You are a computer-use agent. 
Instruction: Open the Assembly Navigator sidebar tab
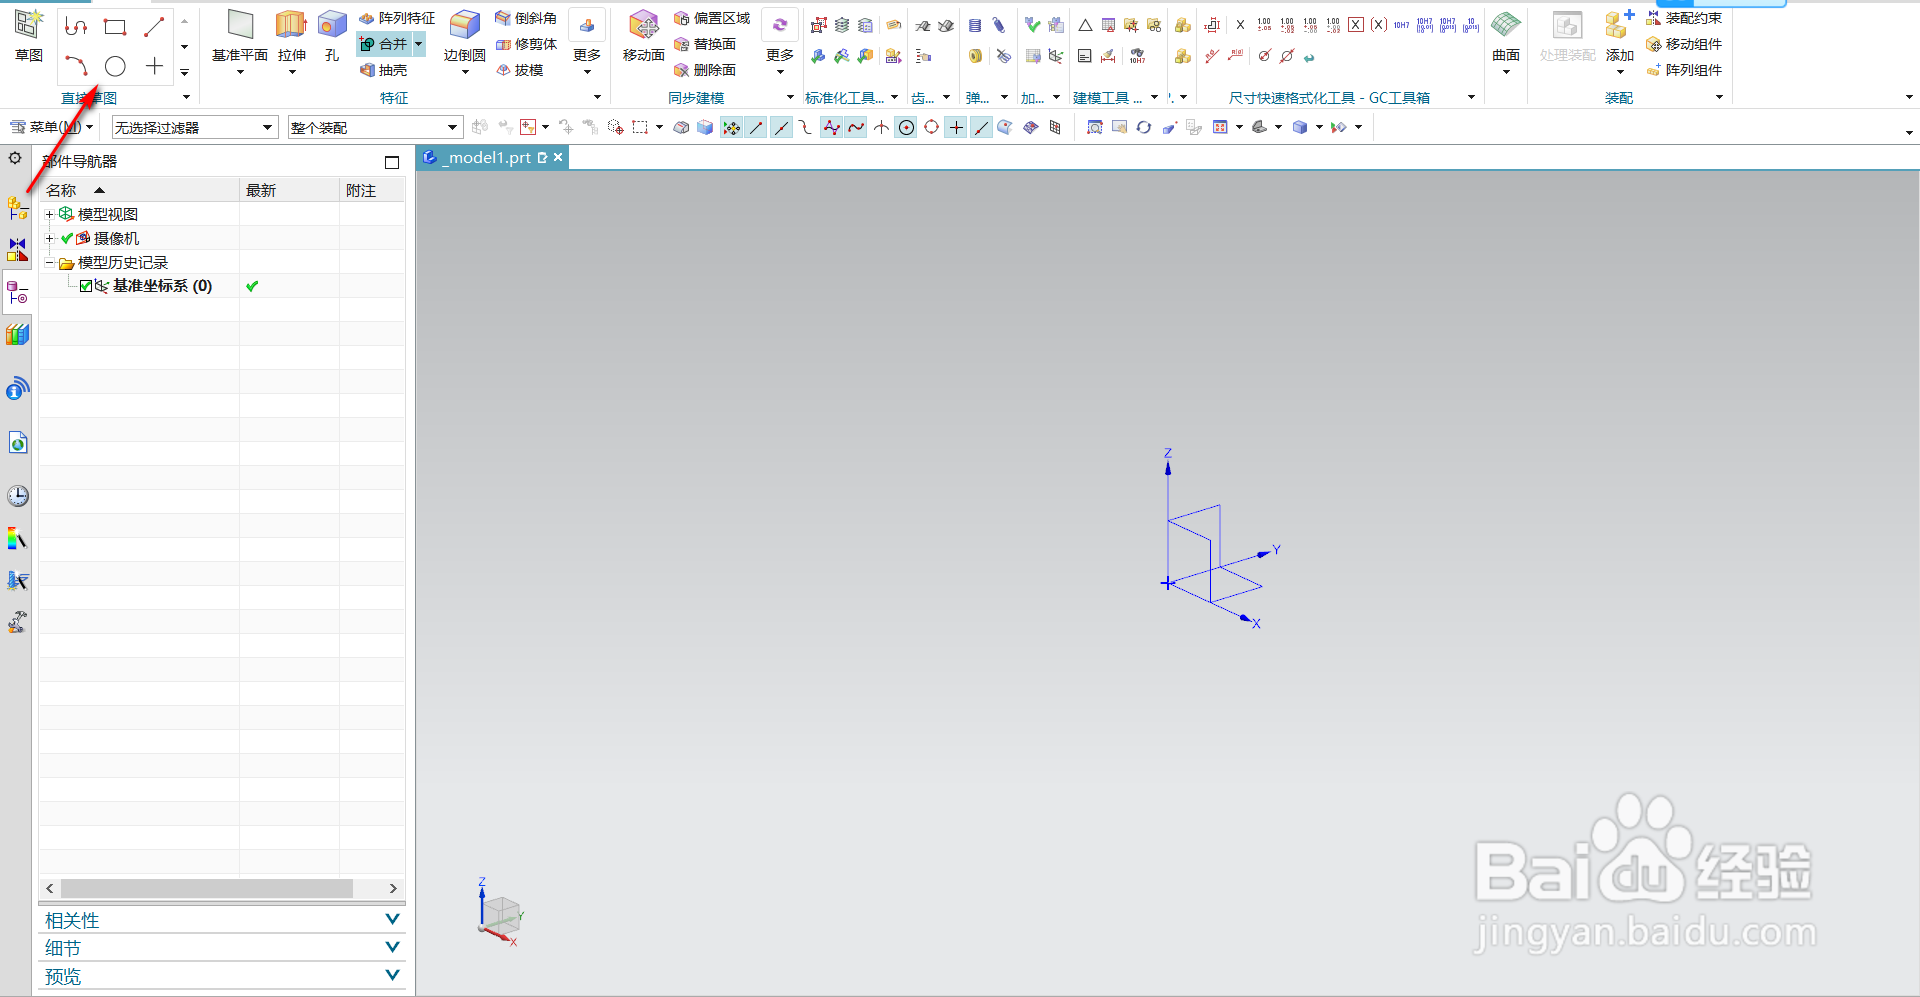(x=17, y=208)
